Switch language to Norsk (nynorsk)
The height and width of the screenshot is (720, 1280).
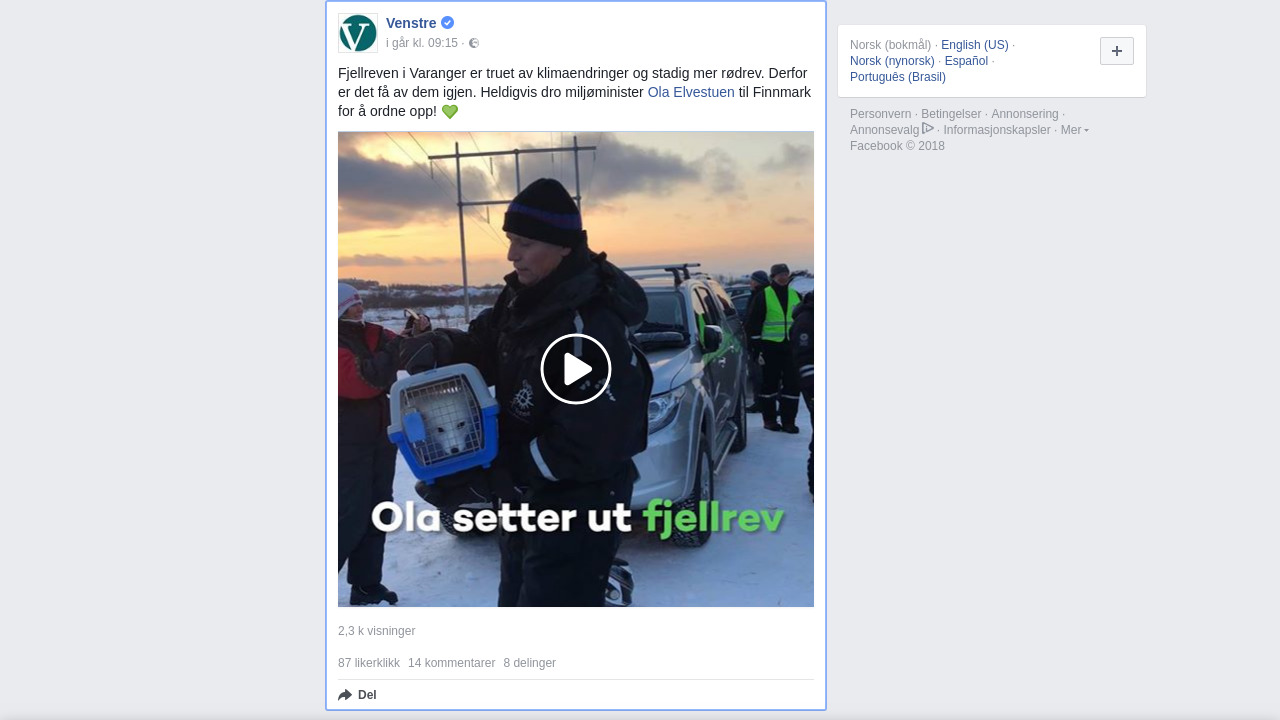pos(892,61)
